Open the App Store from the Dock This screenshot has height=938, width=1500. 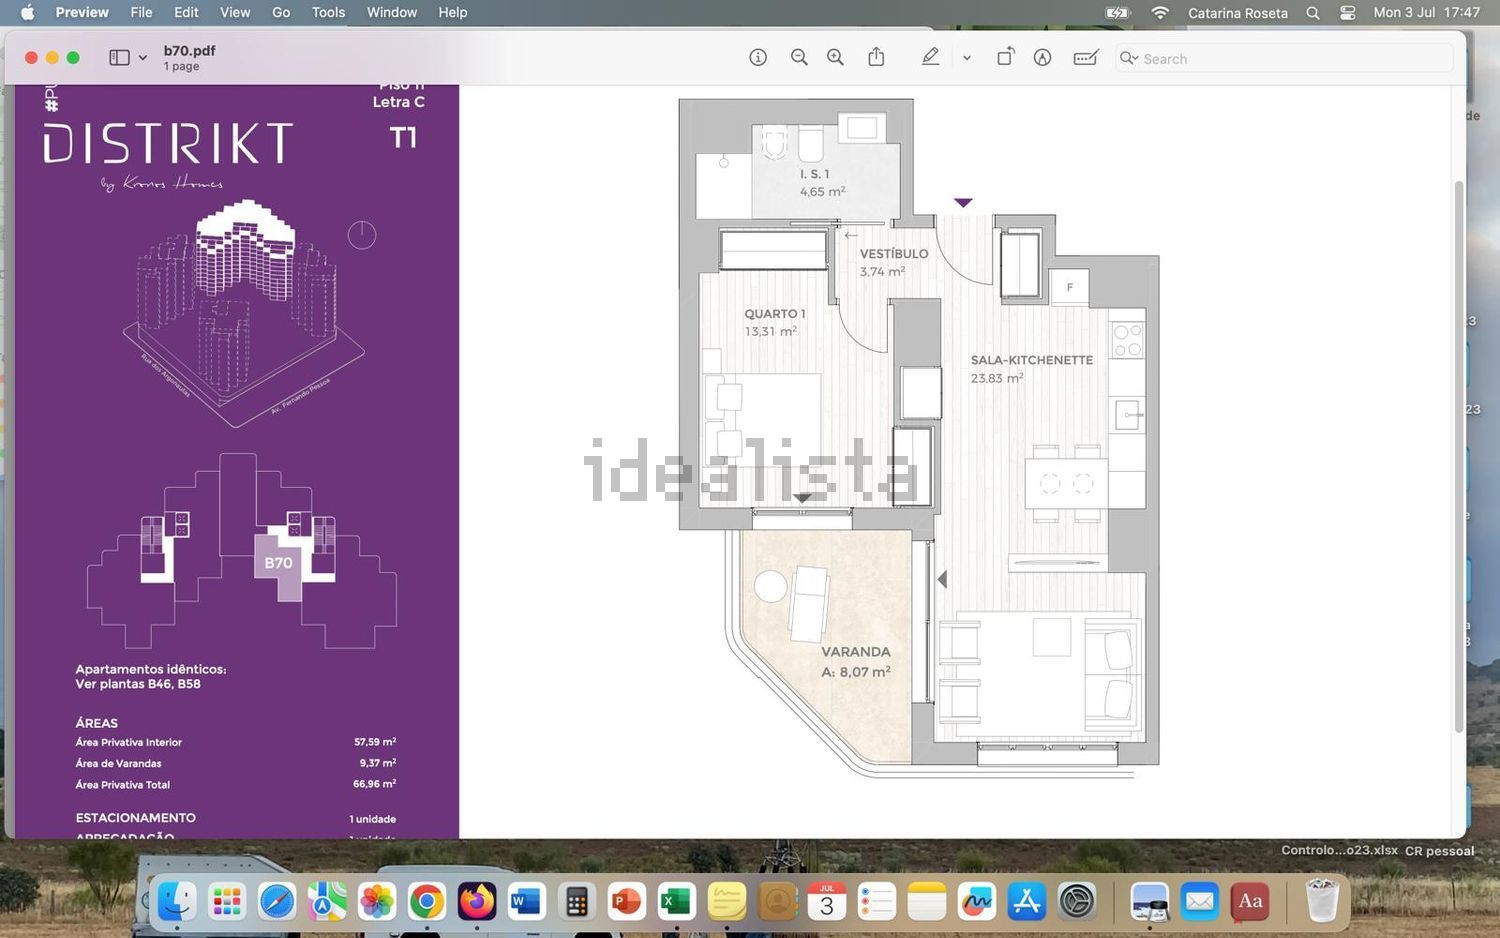point(1027,901)
